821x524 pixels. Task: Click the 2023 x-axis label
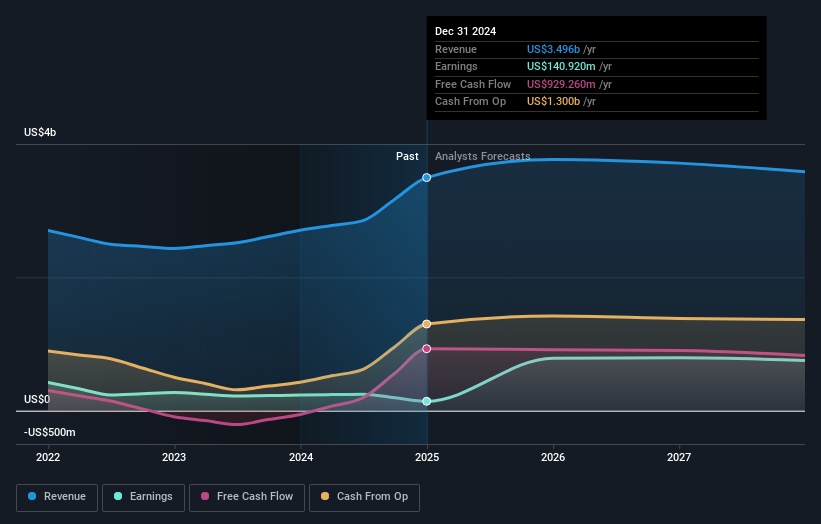174,458
